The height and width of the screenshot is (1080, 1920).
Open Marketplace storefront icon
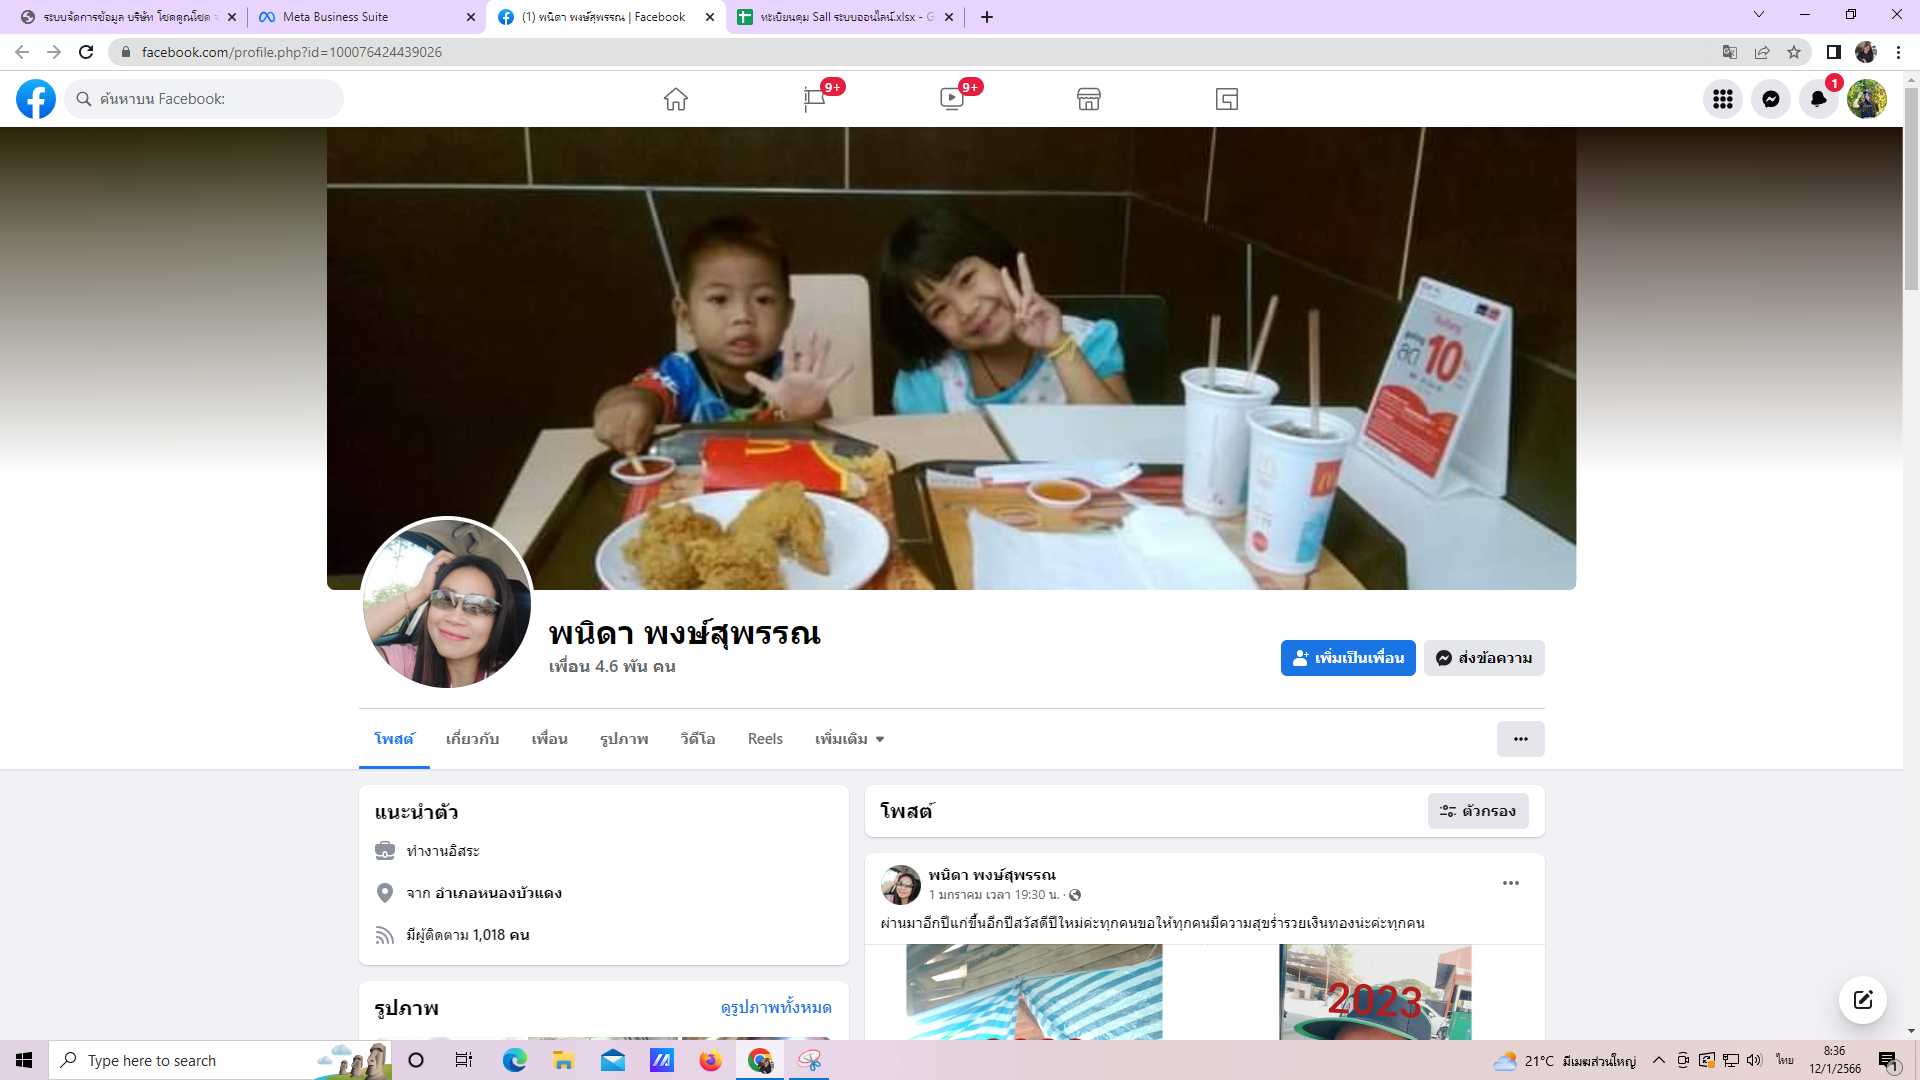click(1089, 99)
